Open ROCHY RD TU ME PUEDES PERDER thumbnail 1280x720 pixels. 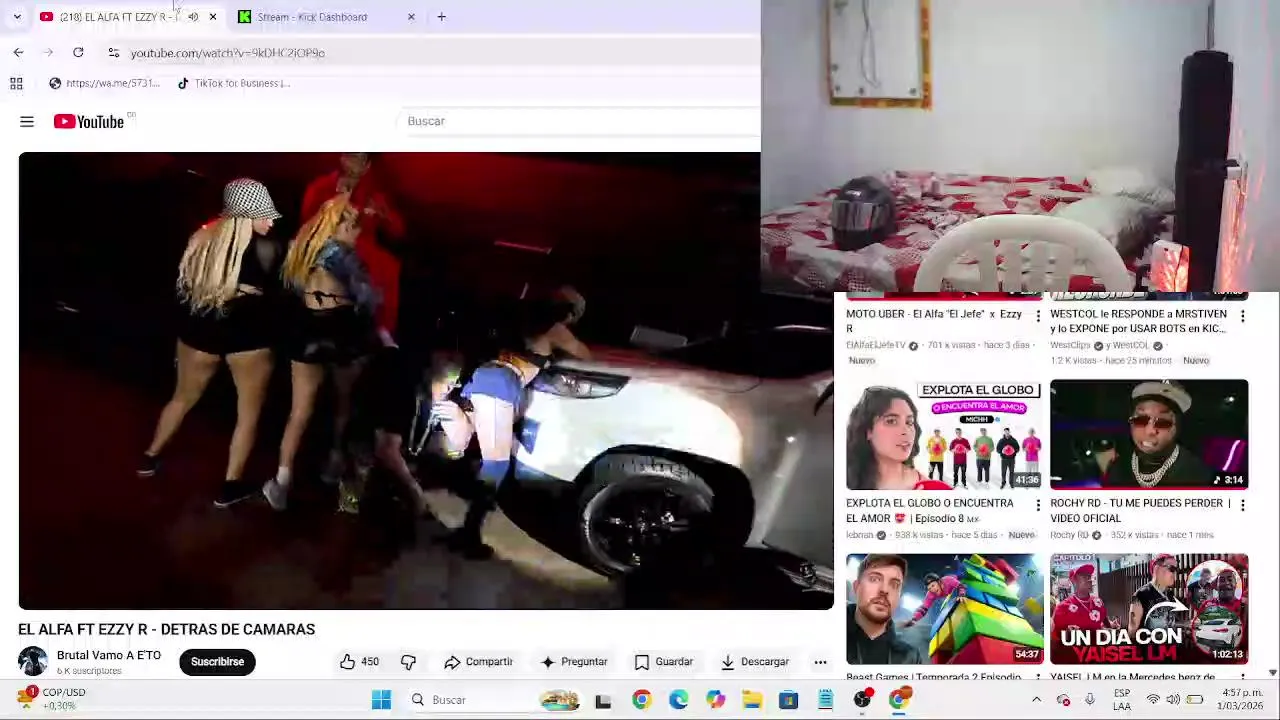coord(1149,434)
